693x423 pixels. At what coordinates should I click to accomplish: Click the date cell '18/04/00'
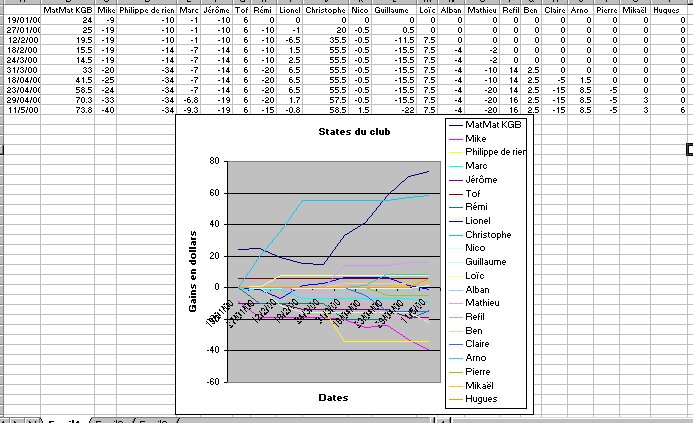(23, 80)
